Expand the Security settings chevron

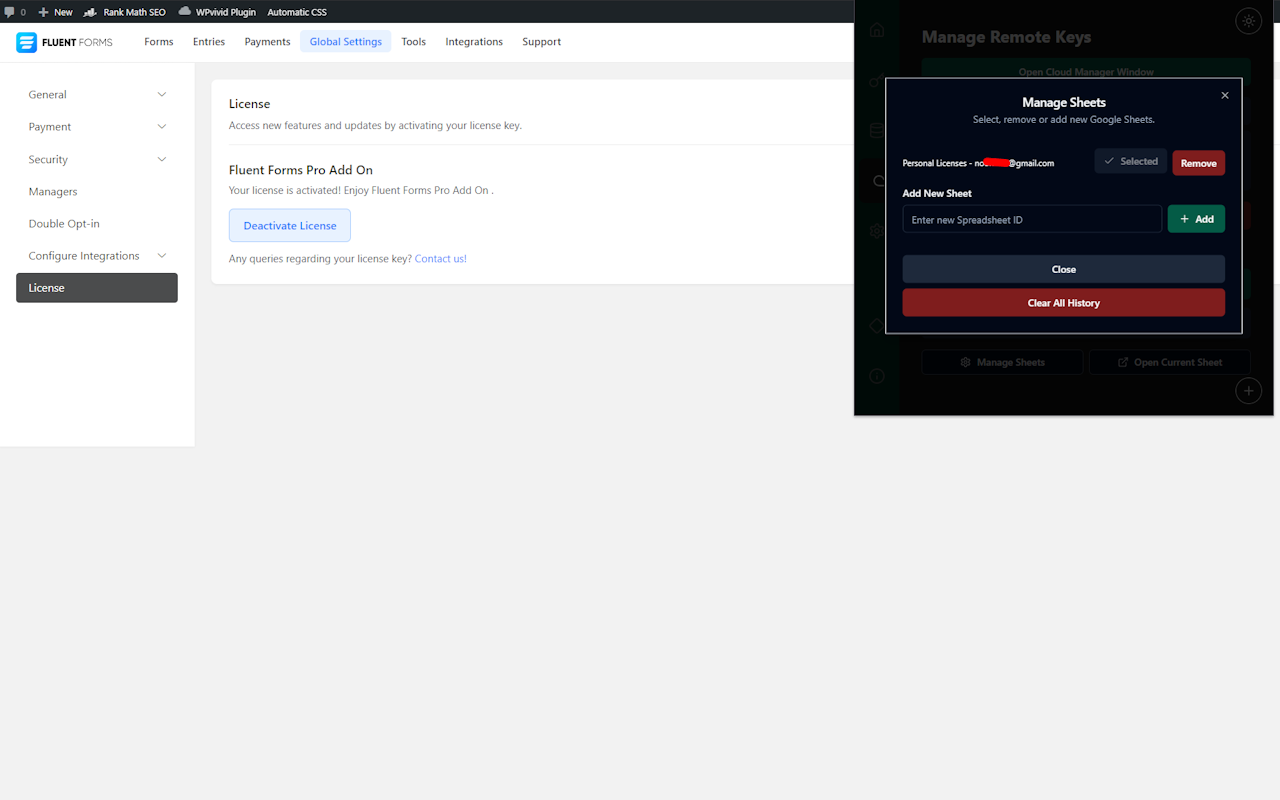pyautogui.click(x=162, y=160)
